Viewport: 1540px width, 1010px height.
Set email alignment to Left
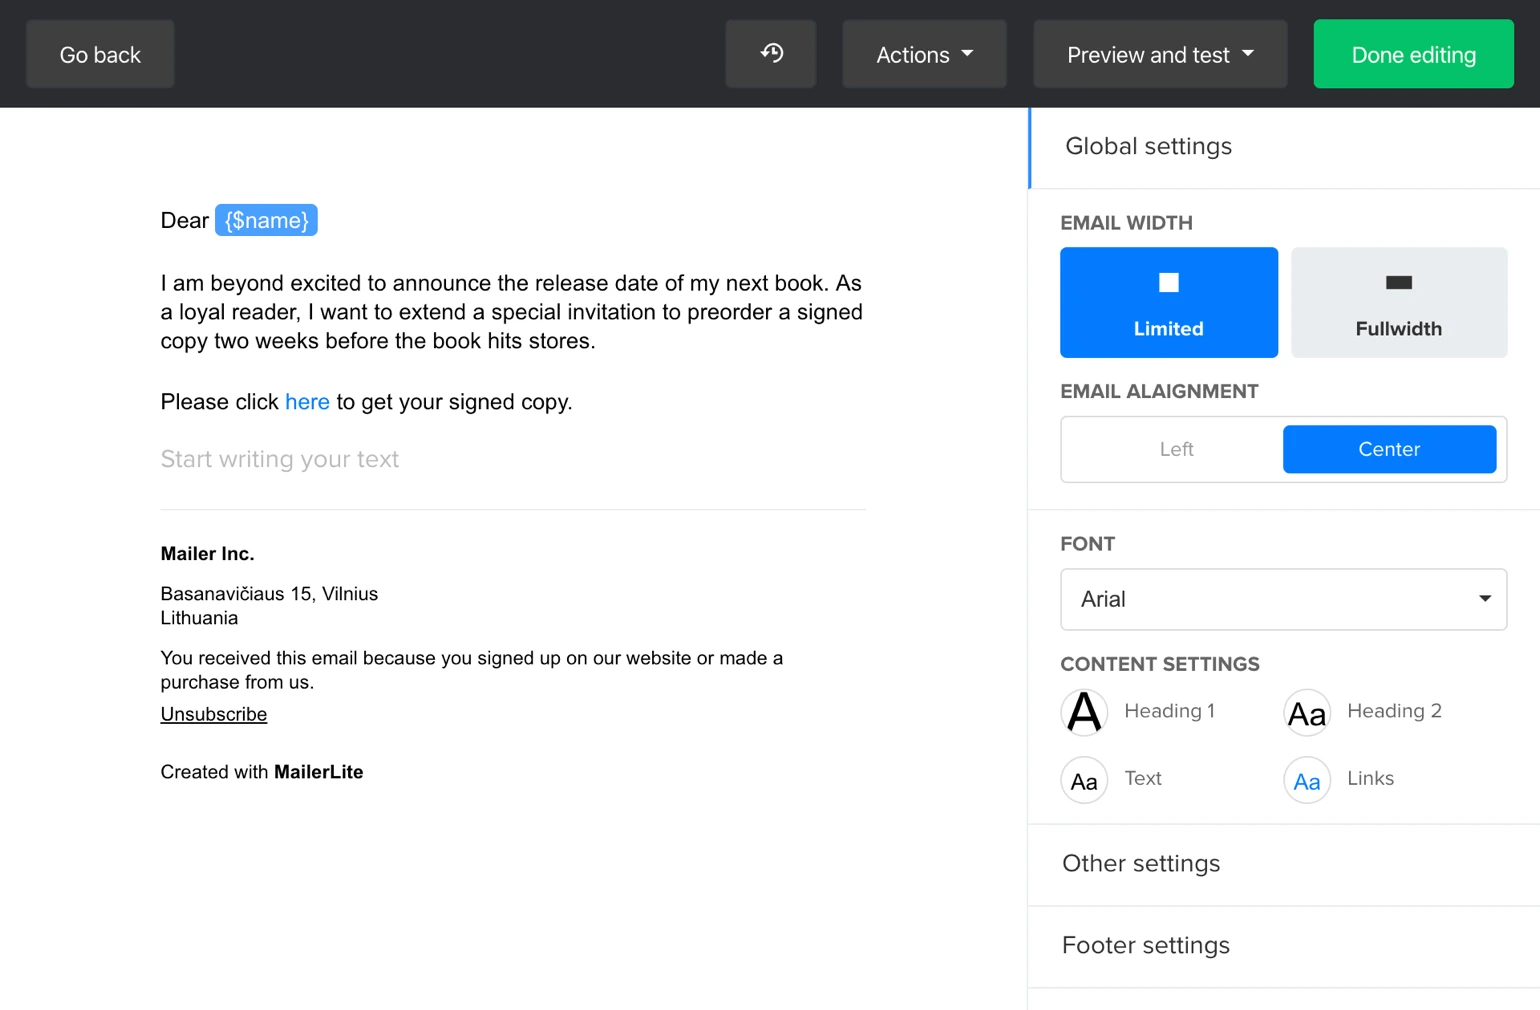(x=1176, y=449)
